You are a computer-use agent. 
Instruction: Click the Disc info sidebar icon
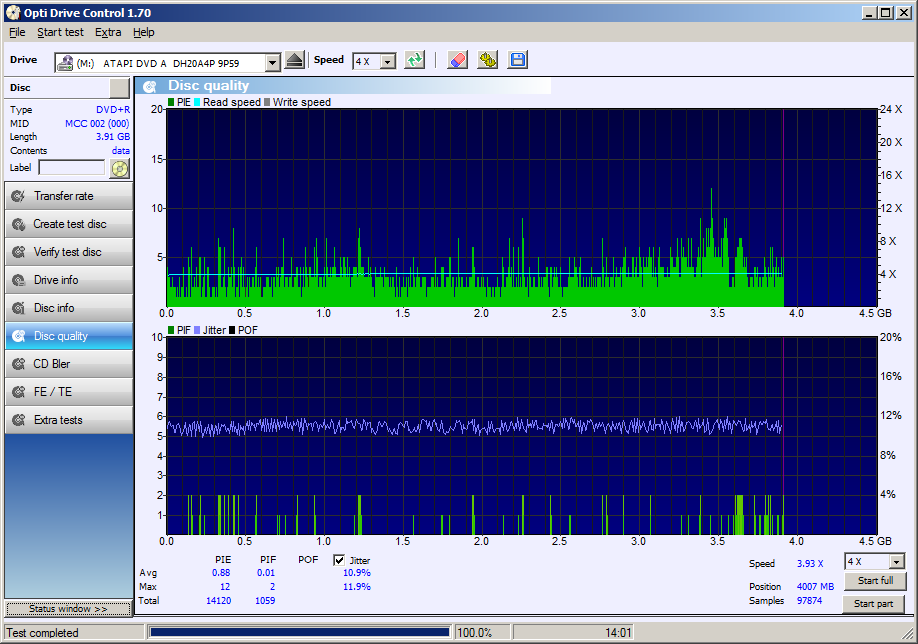pos(19,308)
